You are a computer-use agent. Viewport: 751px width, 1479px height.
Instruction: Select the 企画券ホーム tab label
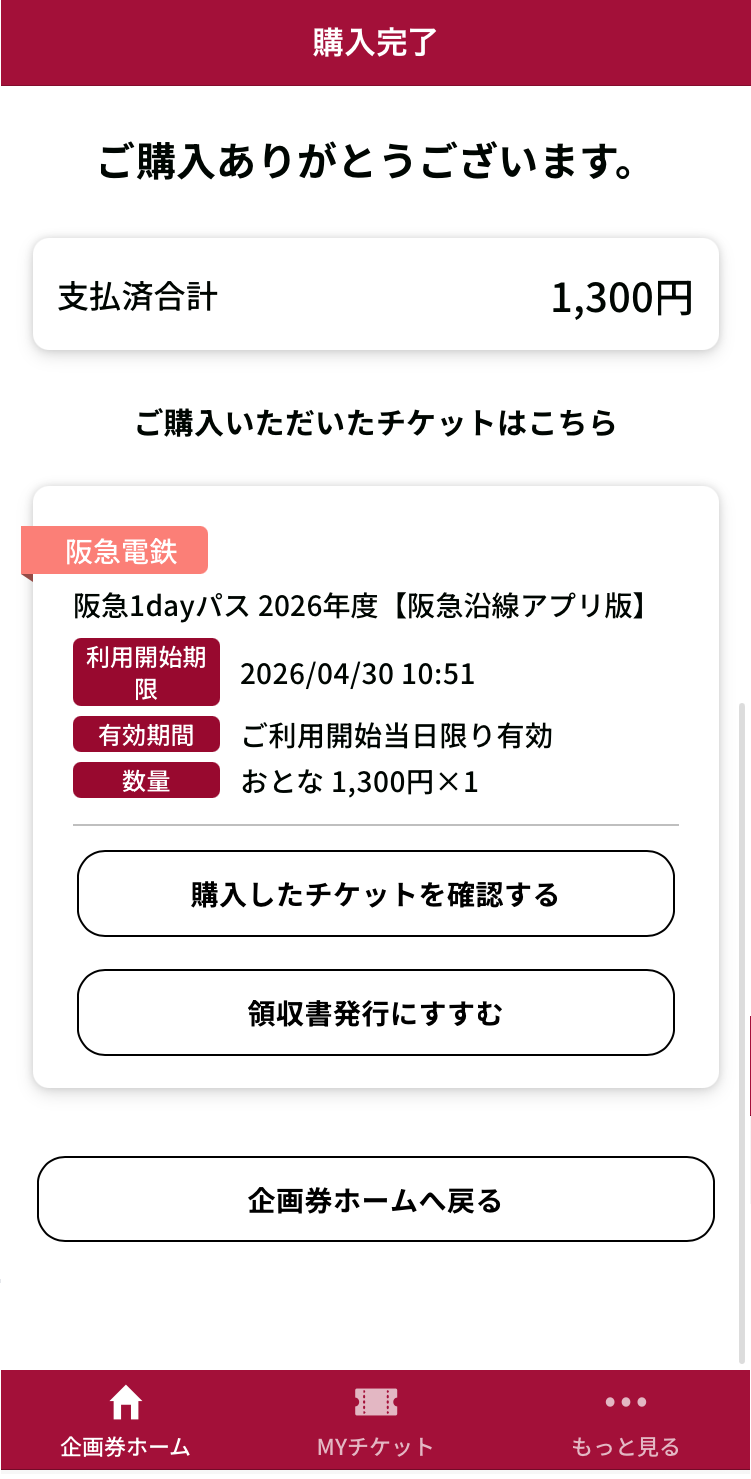(125, 1446)
